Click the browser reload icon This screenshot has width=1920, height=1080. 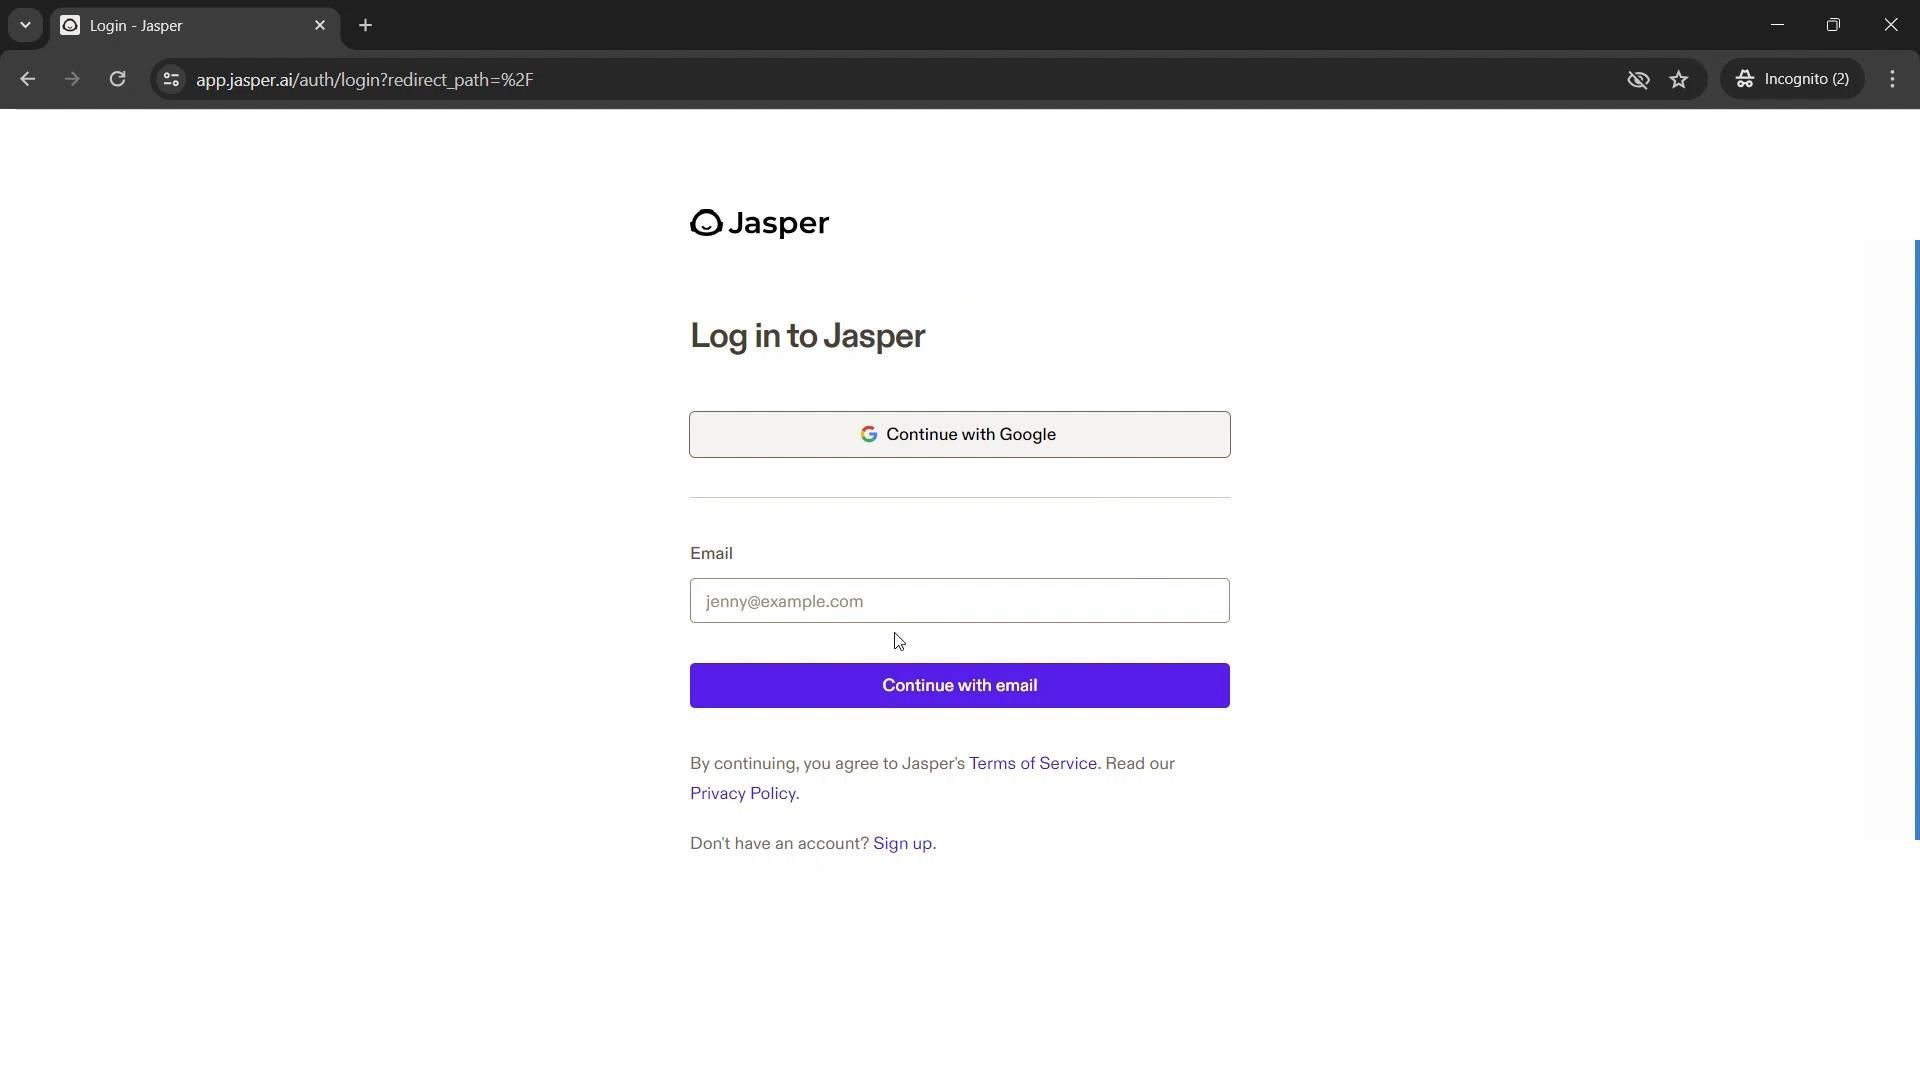117,79
